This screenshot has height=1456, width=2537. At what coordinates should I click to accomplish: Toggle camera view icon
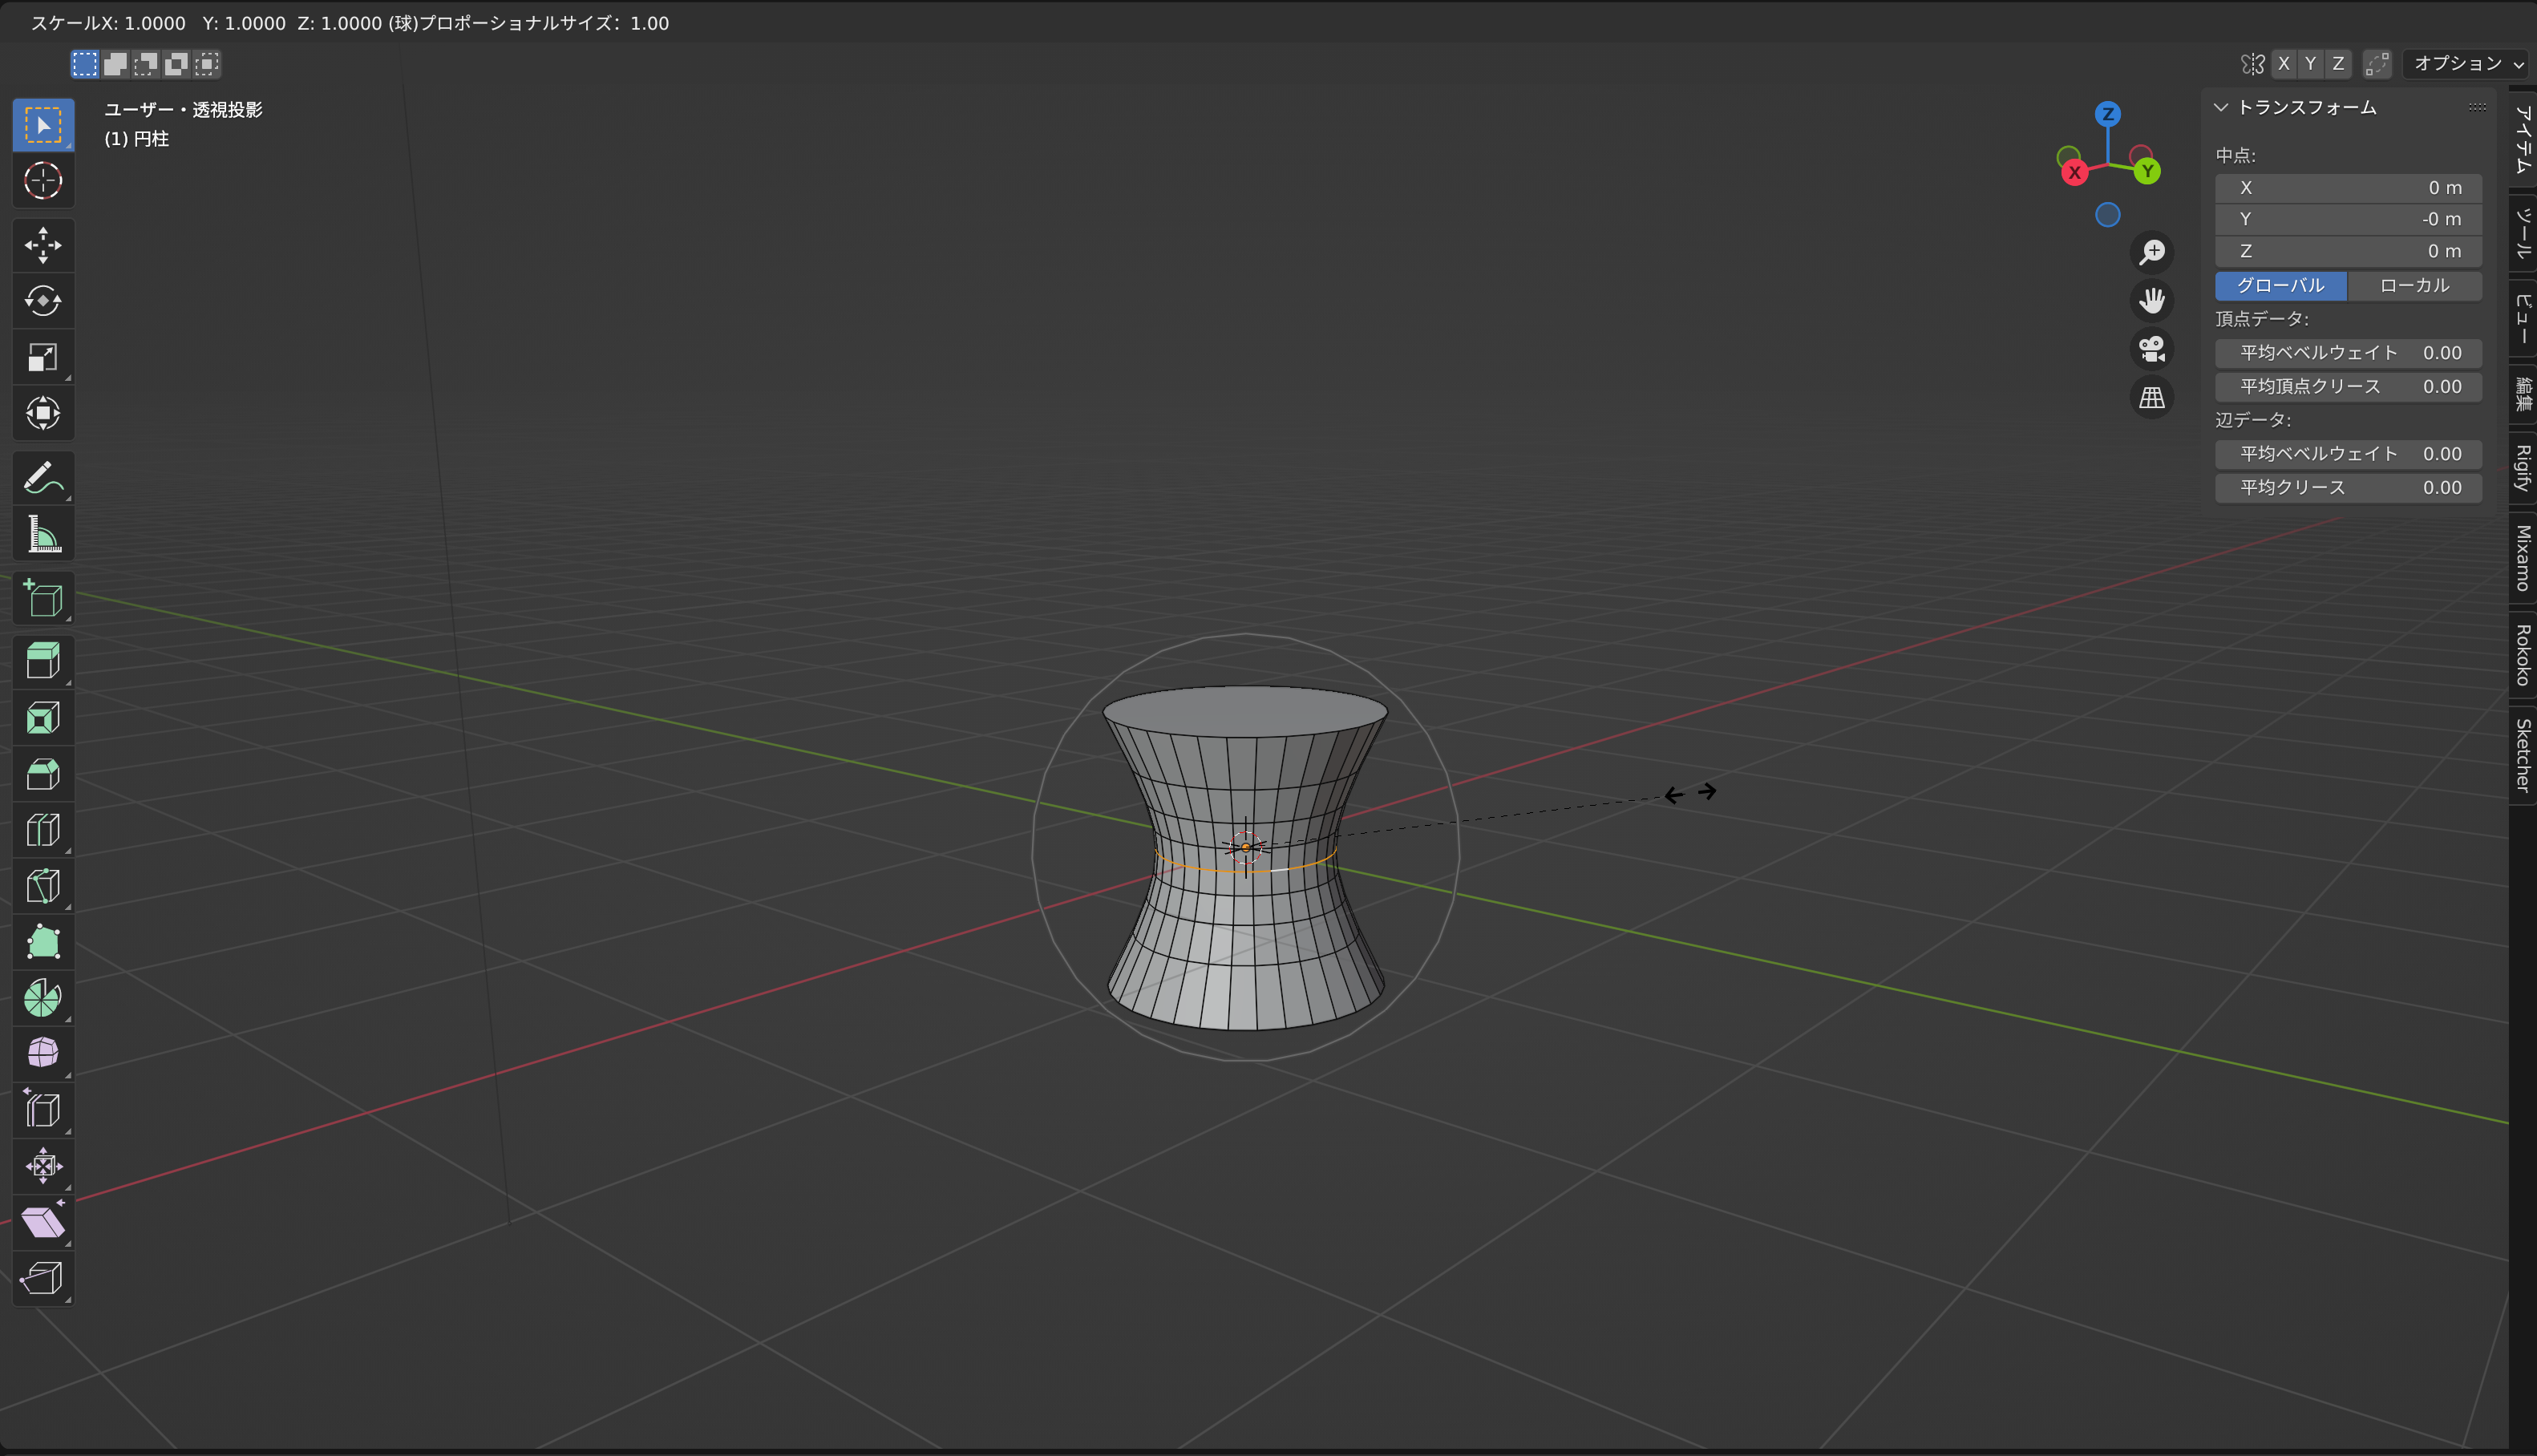(x=2152, y=349)
